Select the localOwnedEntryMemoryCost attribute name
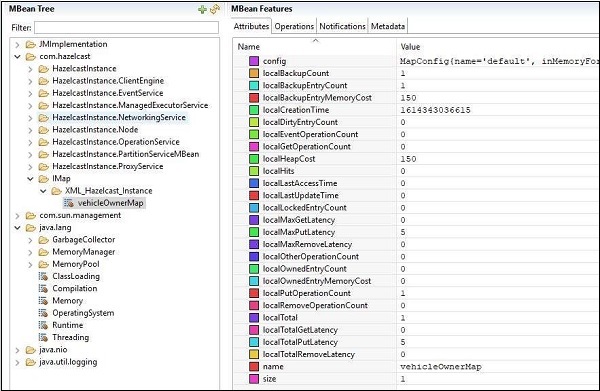Viewport: 600px width, 391px height. click(x=316, y=281)
